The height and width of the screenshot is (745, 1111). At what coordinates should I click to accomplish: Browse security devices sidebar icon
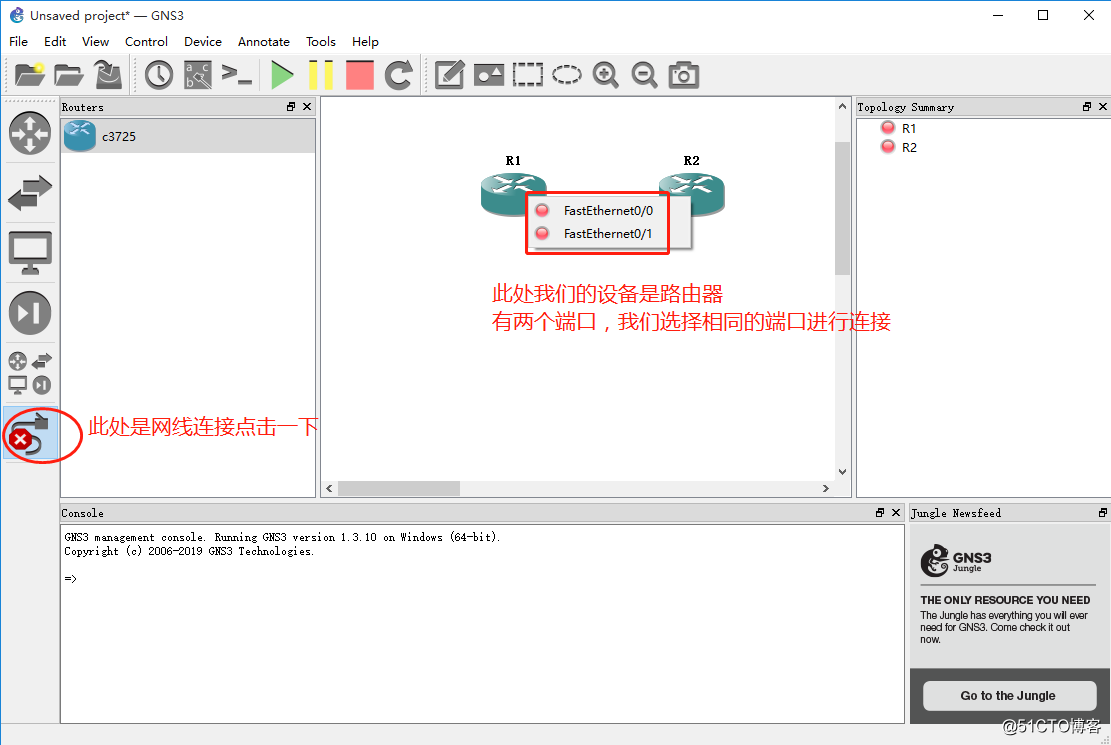pos(30,313)
